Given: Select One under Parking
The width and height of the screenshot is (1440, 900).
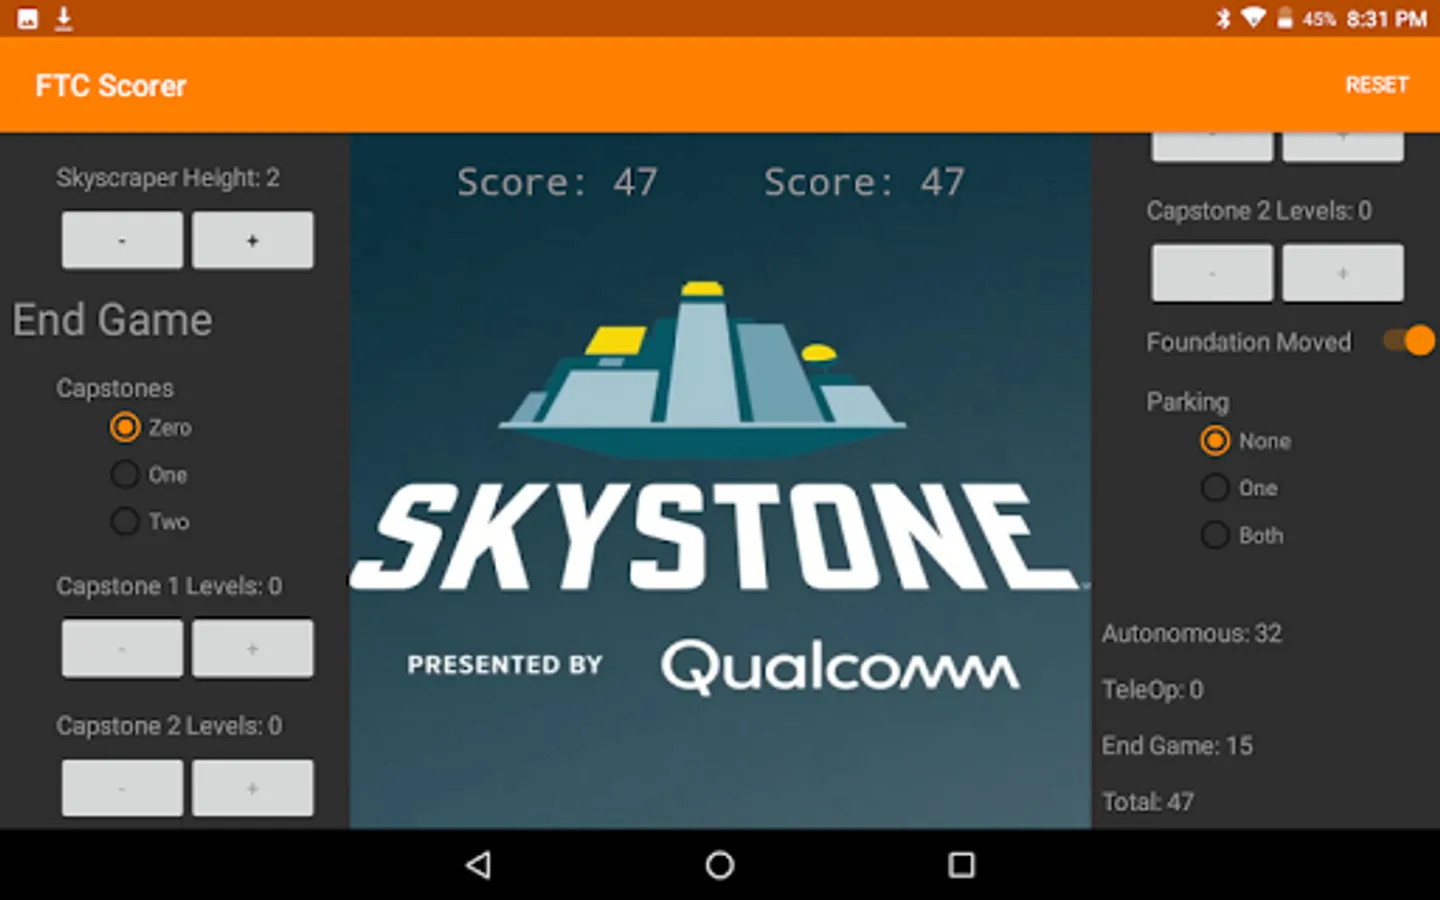Looking at the screenshot, I should point(1240,488).
